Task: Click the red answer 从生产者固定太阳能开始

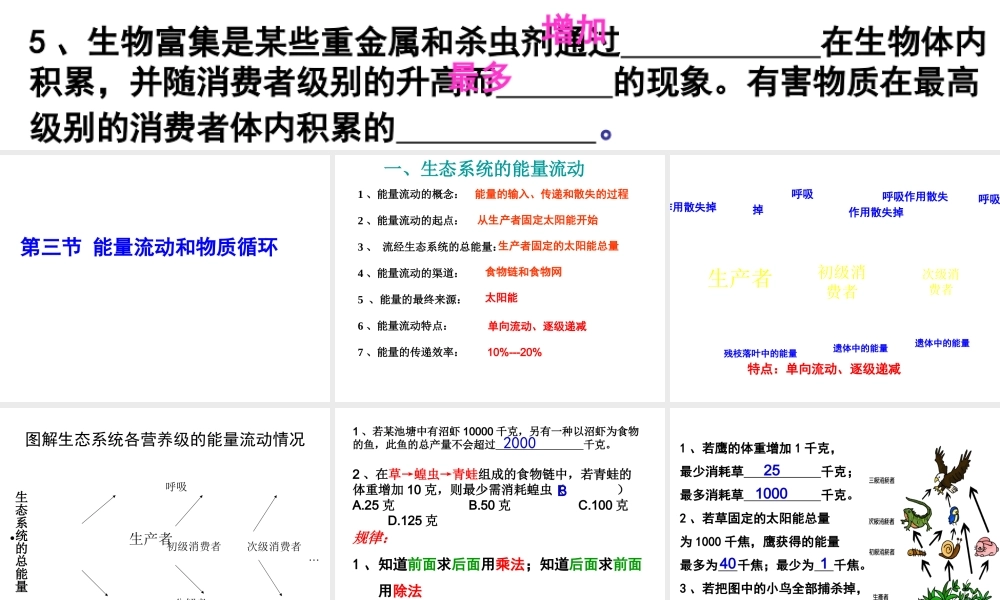Action: (538, 220)
